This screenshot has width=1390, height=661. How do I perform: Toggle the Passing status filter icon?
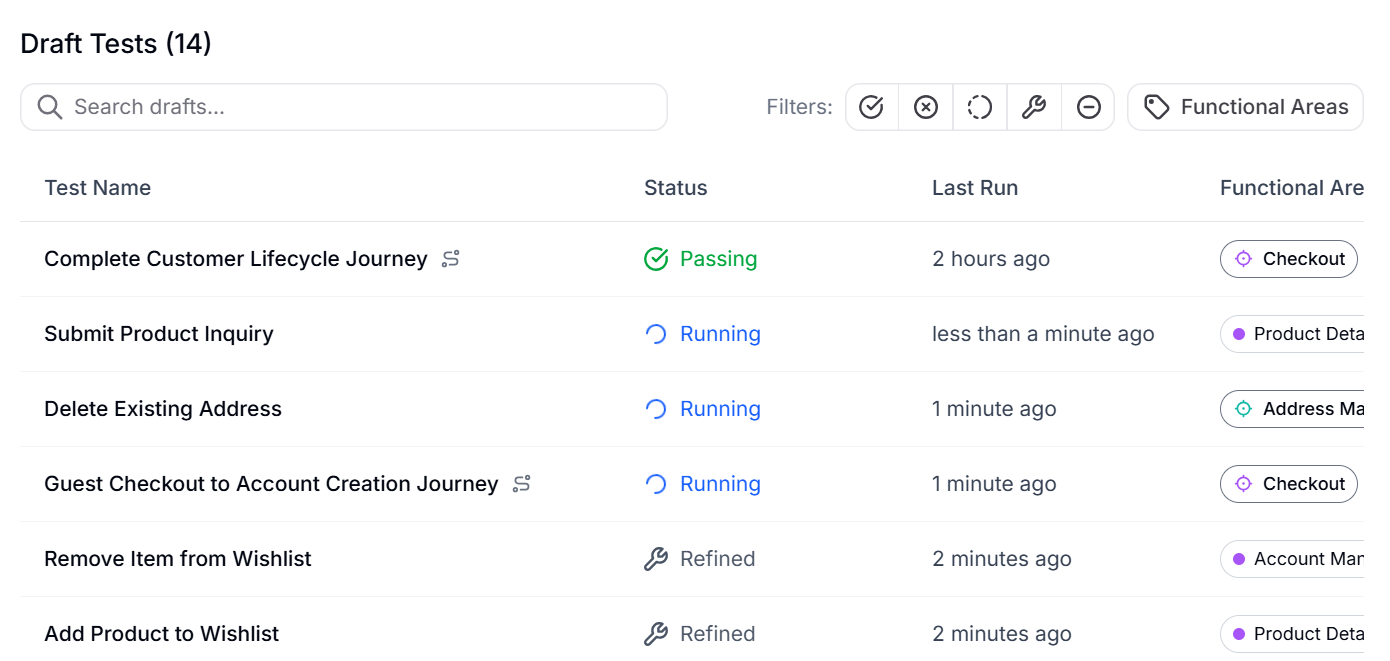tap(872, 107)
